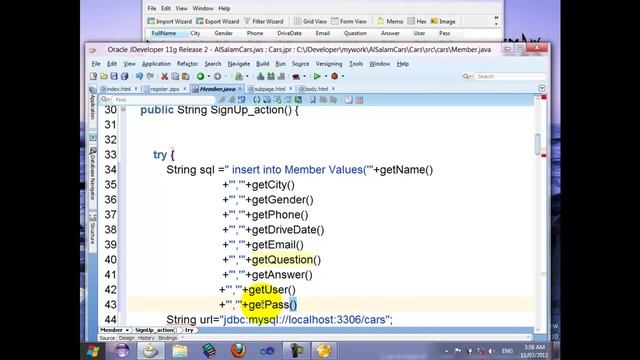Open dropdown arrow beside Back navigation icon
Screen dimensions: 640x360
pos(209,76)
